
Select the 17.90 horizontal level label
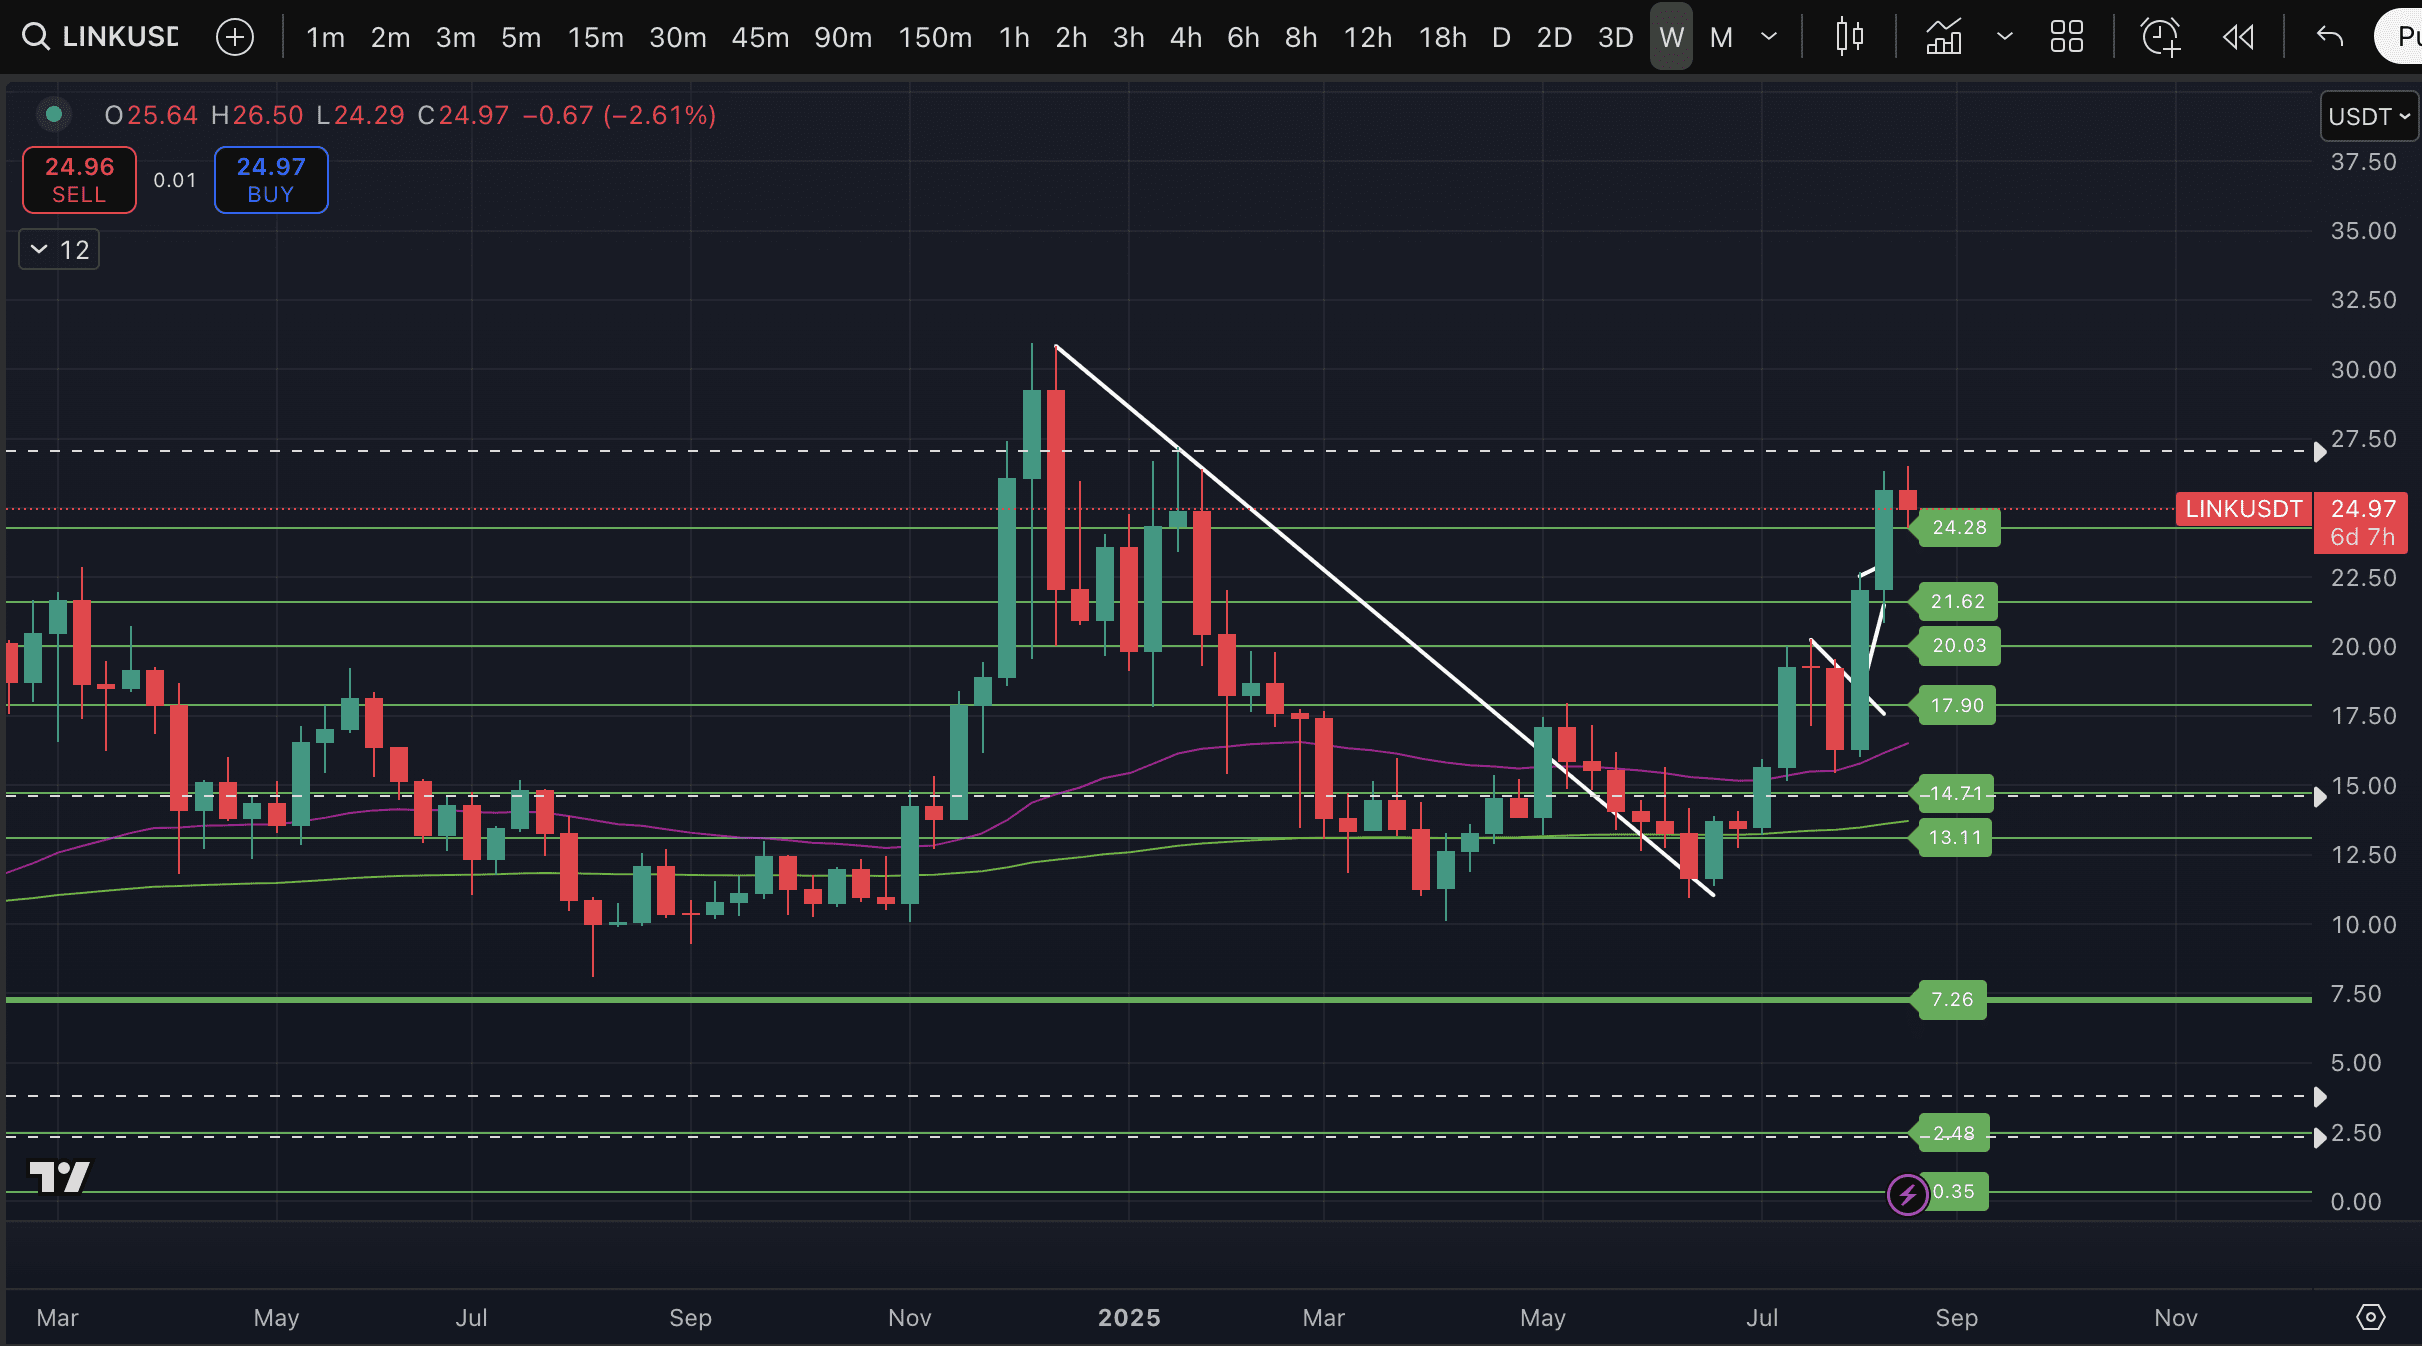[1955, 705]
